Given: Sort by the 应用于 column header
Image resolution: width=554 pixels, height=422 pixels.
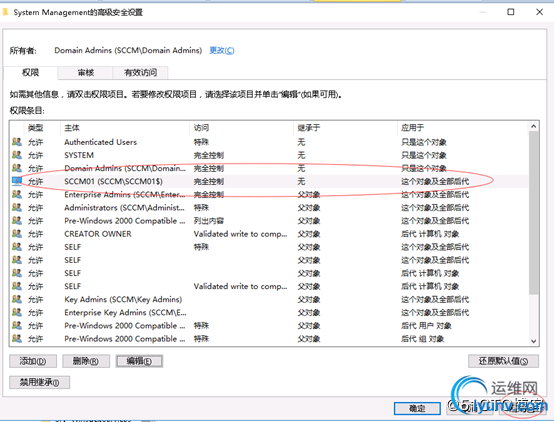Looking at the screenshot, I should tap(463, 128).
